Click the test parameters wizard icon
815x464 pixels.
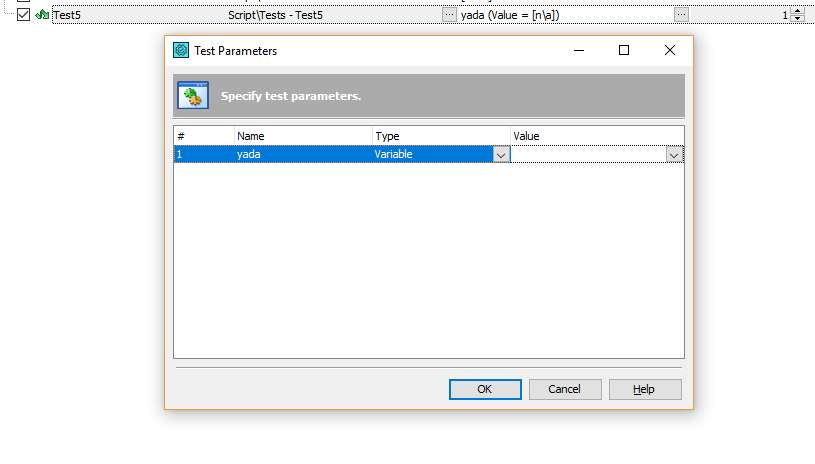click(193, 96)
